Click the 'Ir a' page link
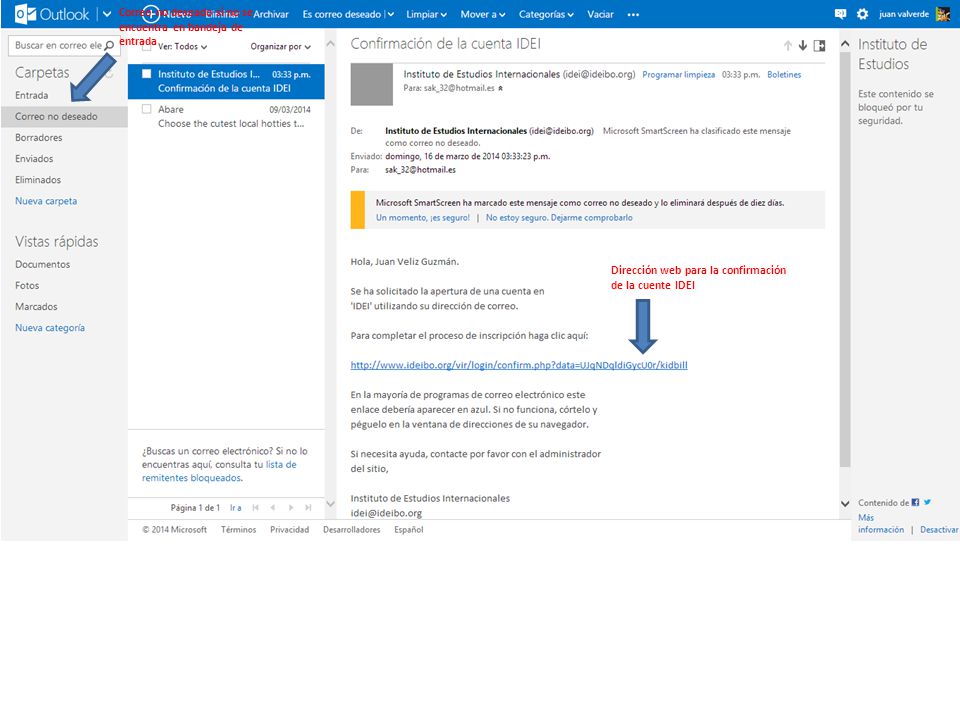Image resolution: width=960 pixels, height=720 pixels. (x=235, y=508)
